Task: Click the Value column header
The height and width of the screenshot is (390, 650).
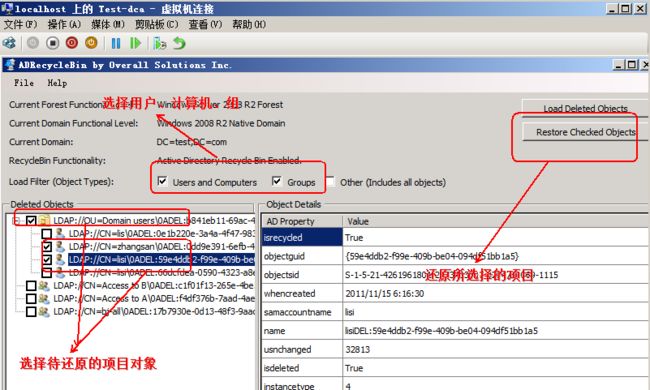Action: tap(496, 221)
